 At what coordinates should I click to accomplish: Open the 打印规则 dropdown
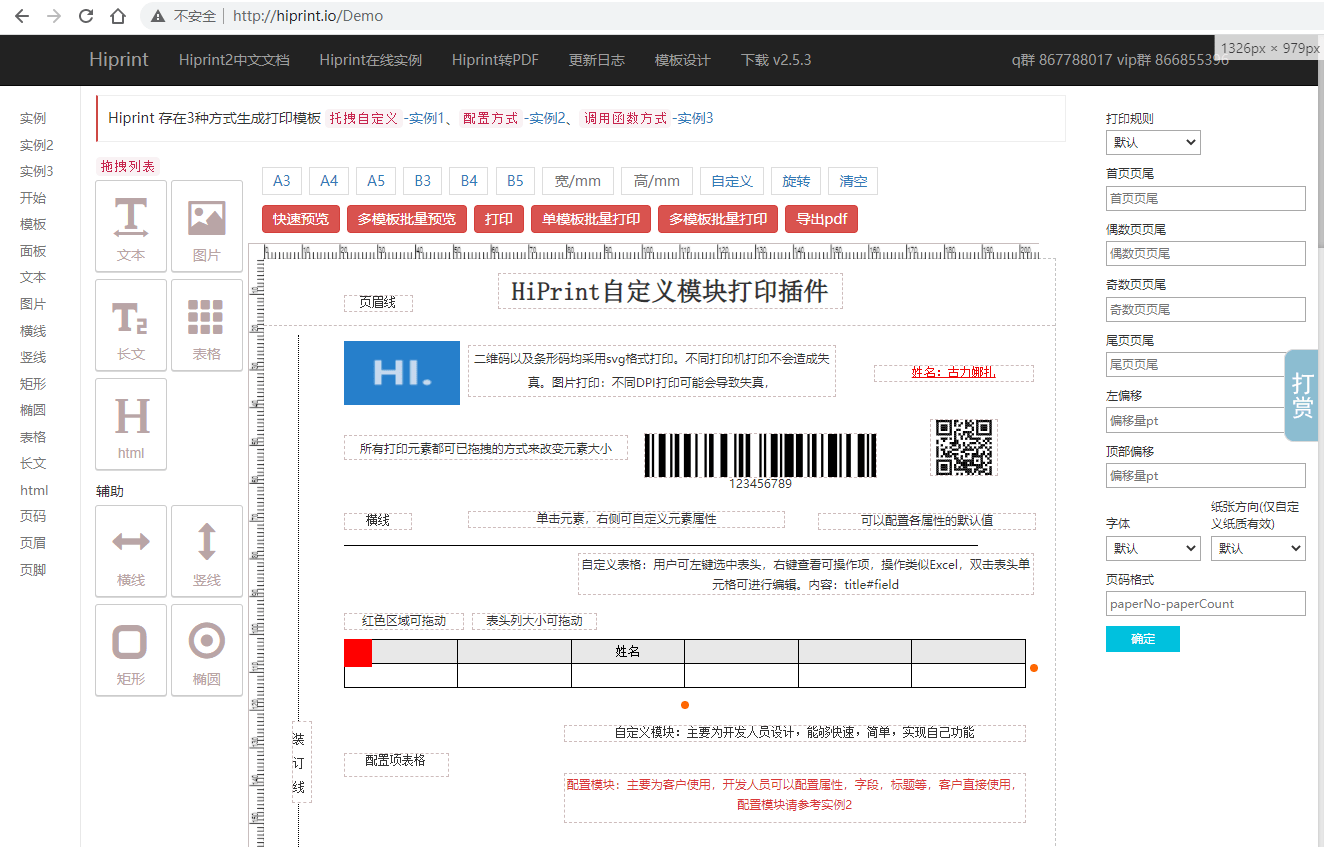(x=1153, y=142)
